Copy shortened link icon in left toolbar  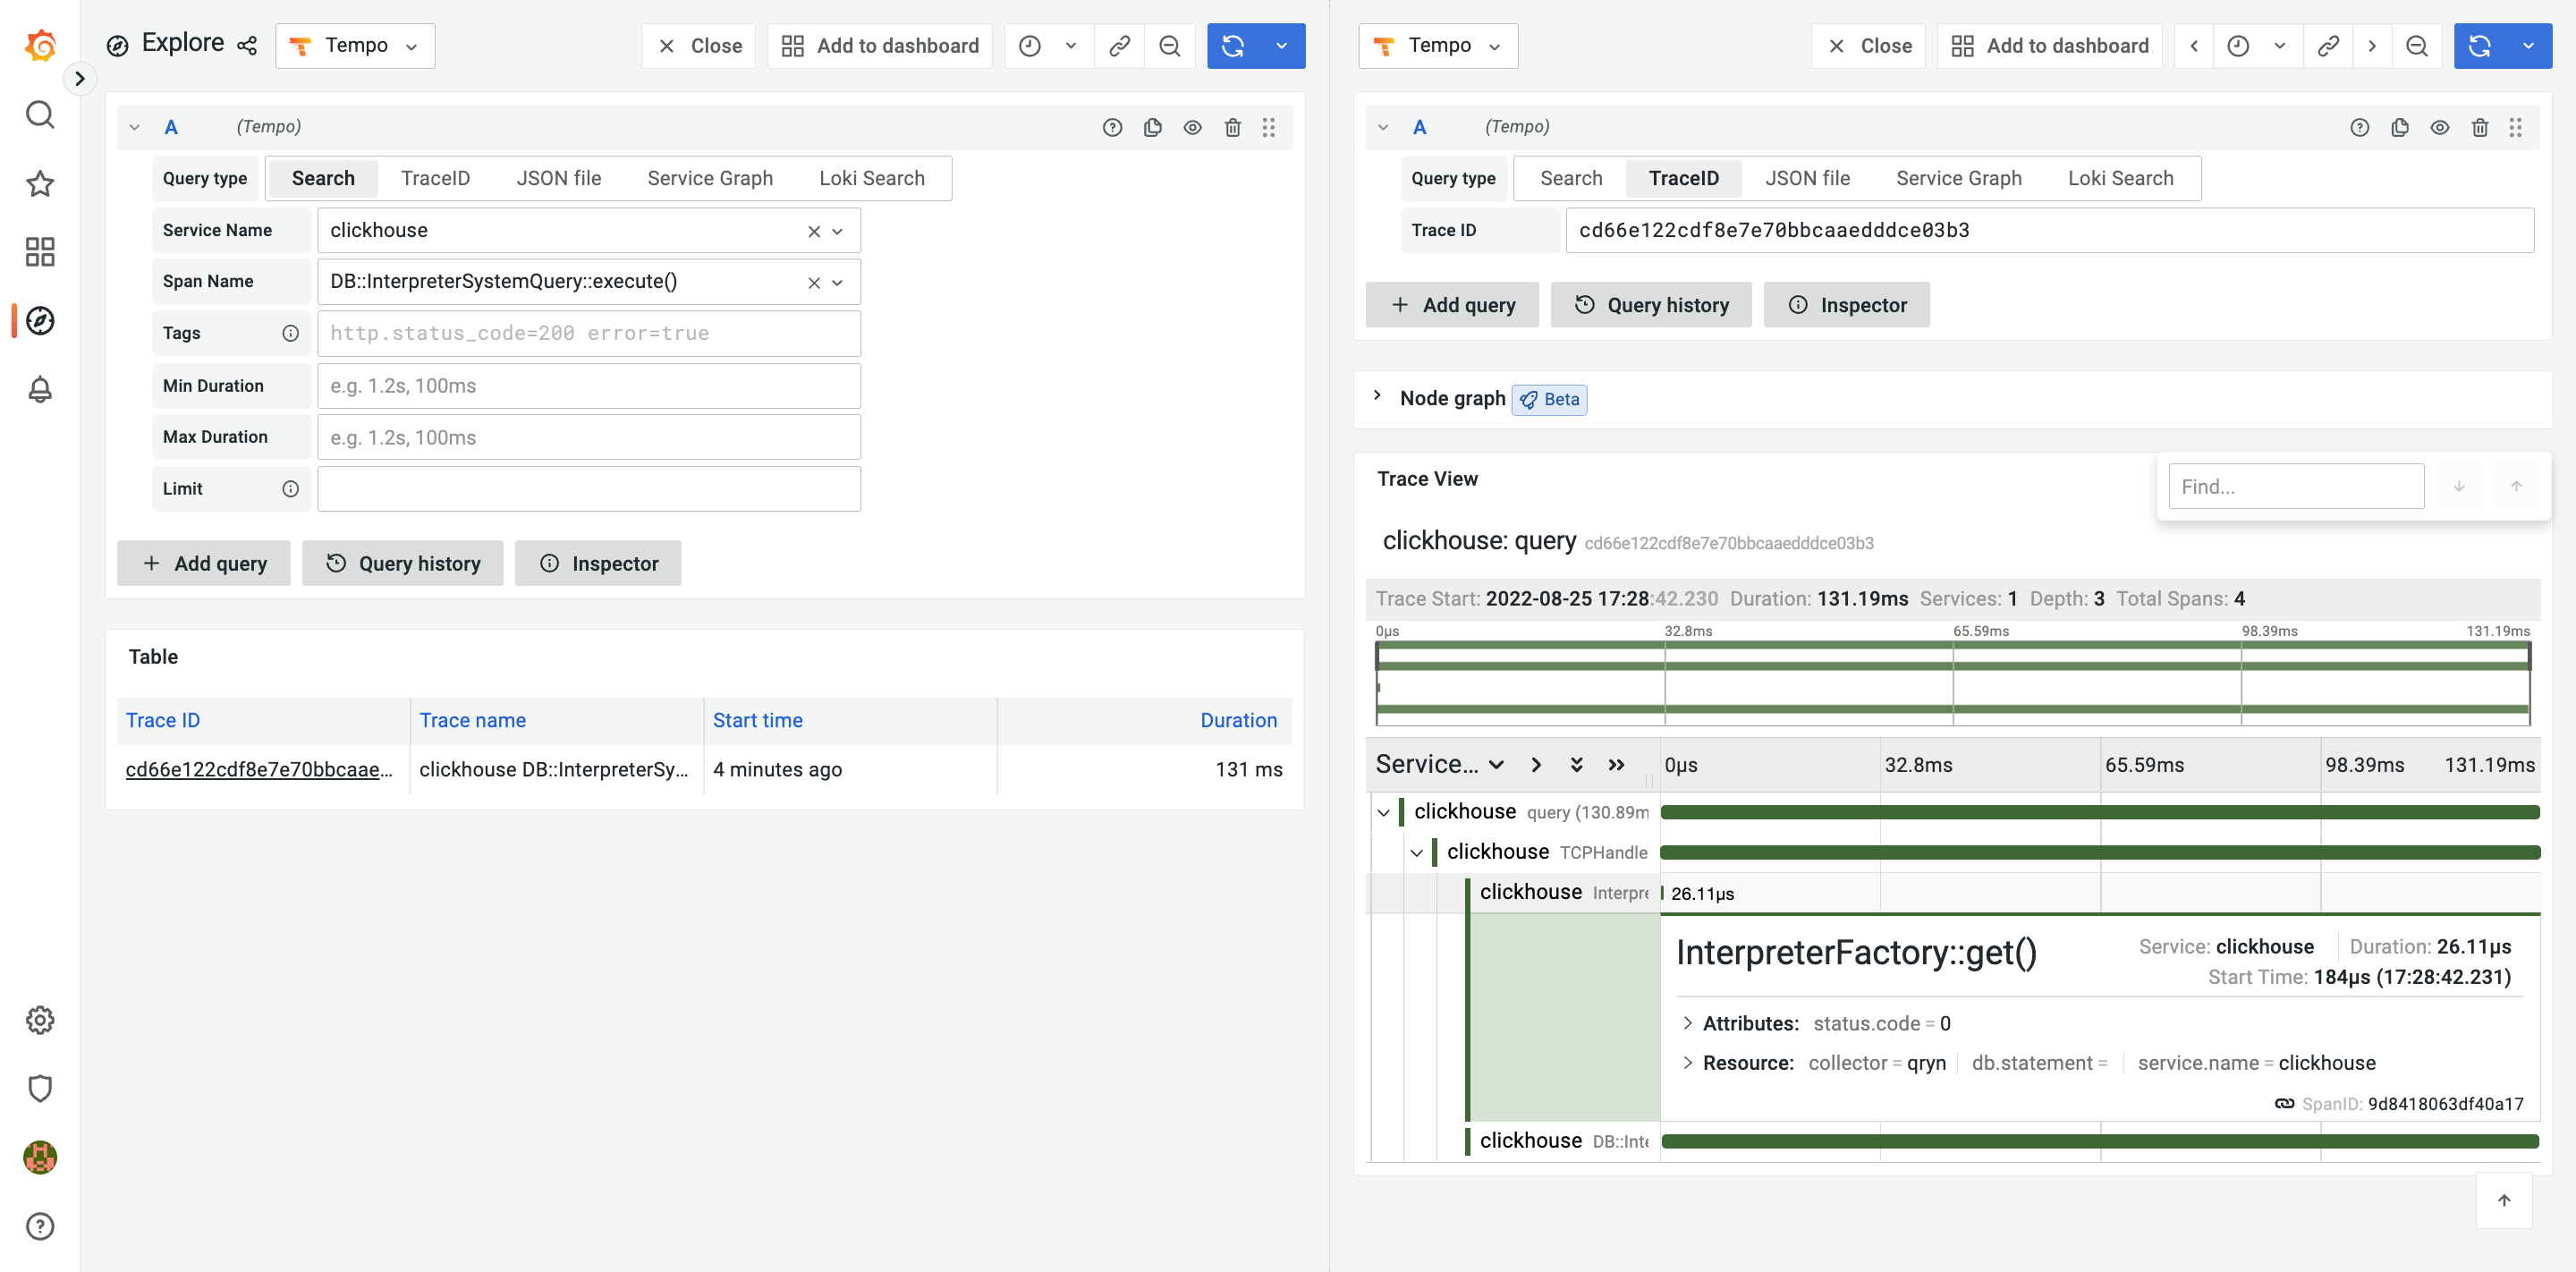[1119, 46]
